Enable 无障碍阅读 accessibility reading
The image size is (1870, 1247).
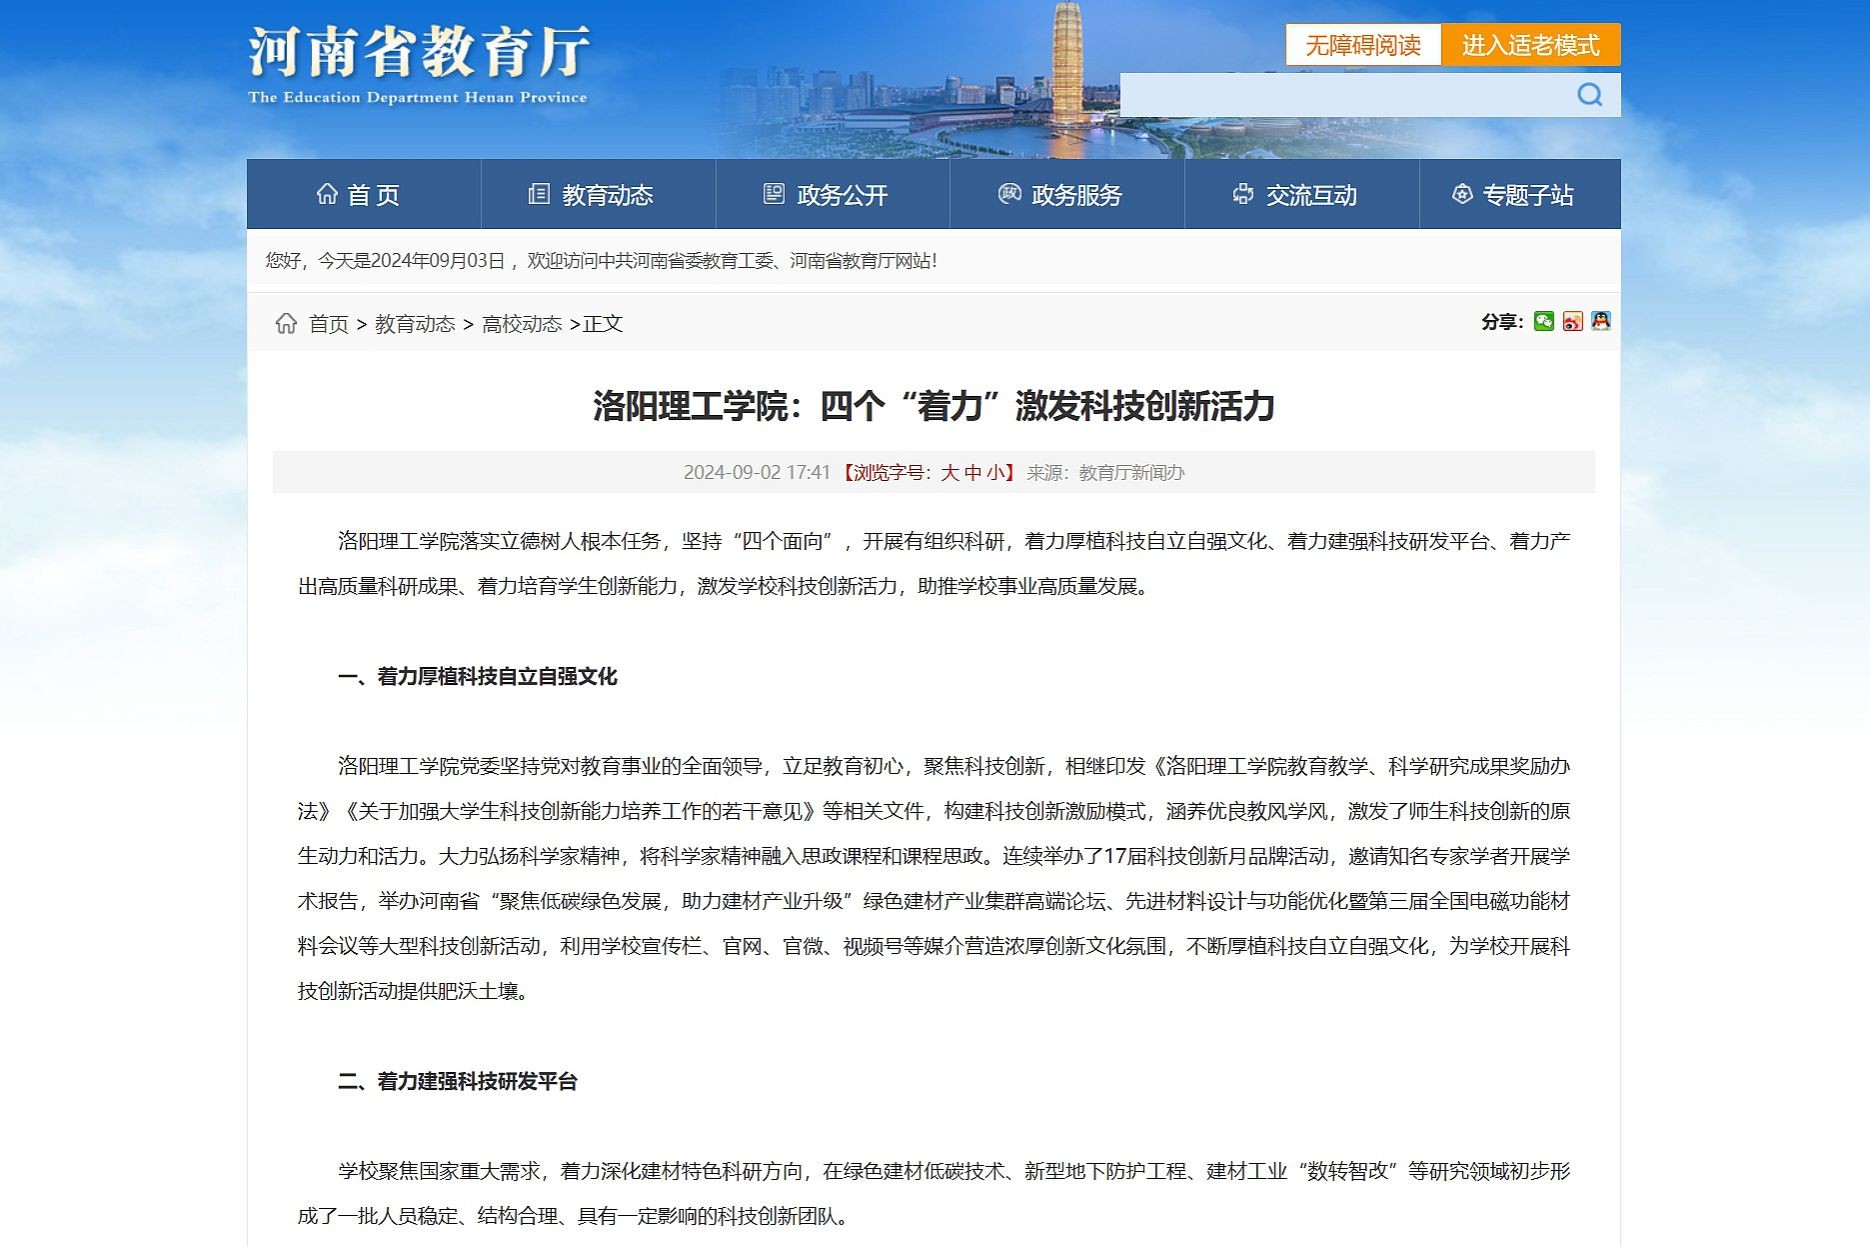point(1362,45)
